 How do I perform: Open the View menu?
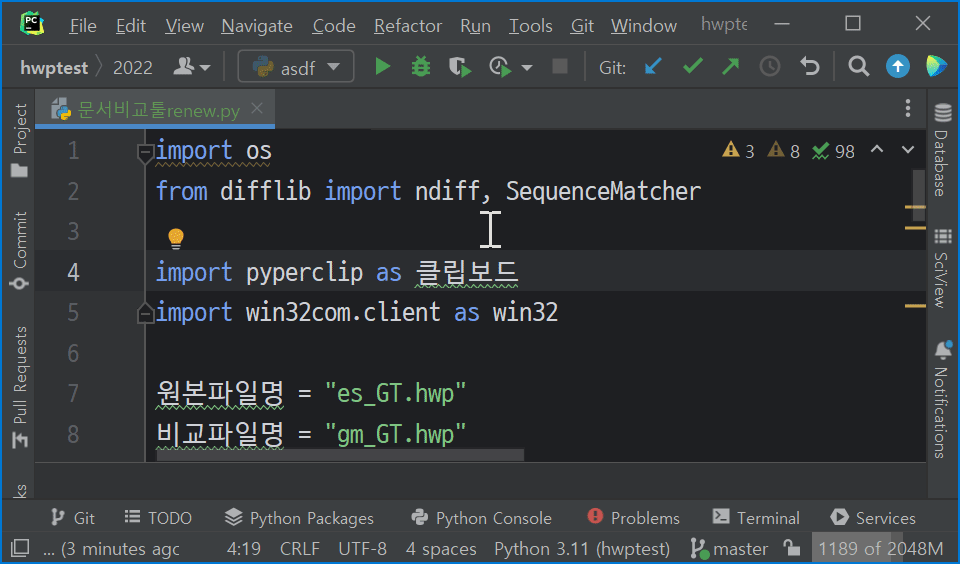click(184, 26)
